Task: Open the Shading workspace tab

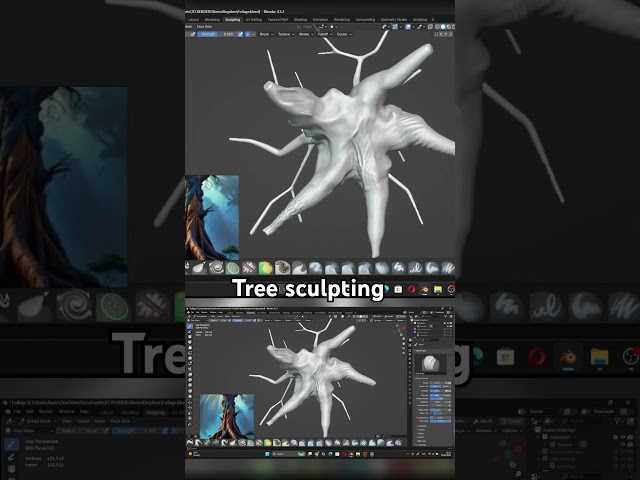Action: coord(300,20)
